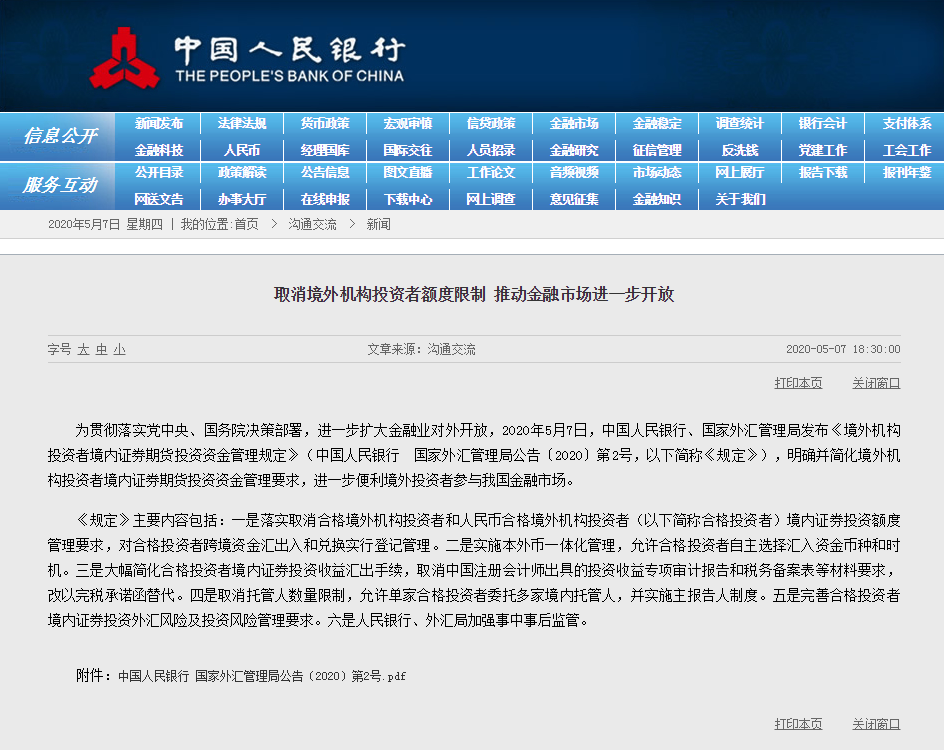Go to 首页 via the breadcrumb

coord(245,224)
